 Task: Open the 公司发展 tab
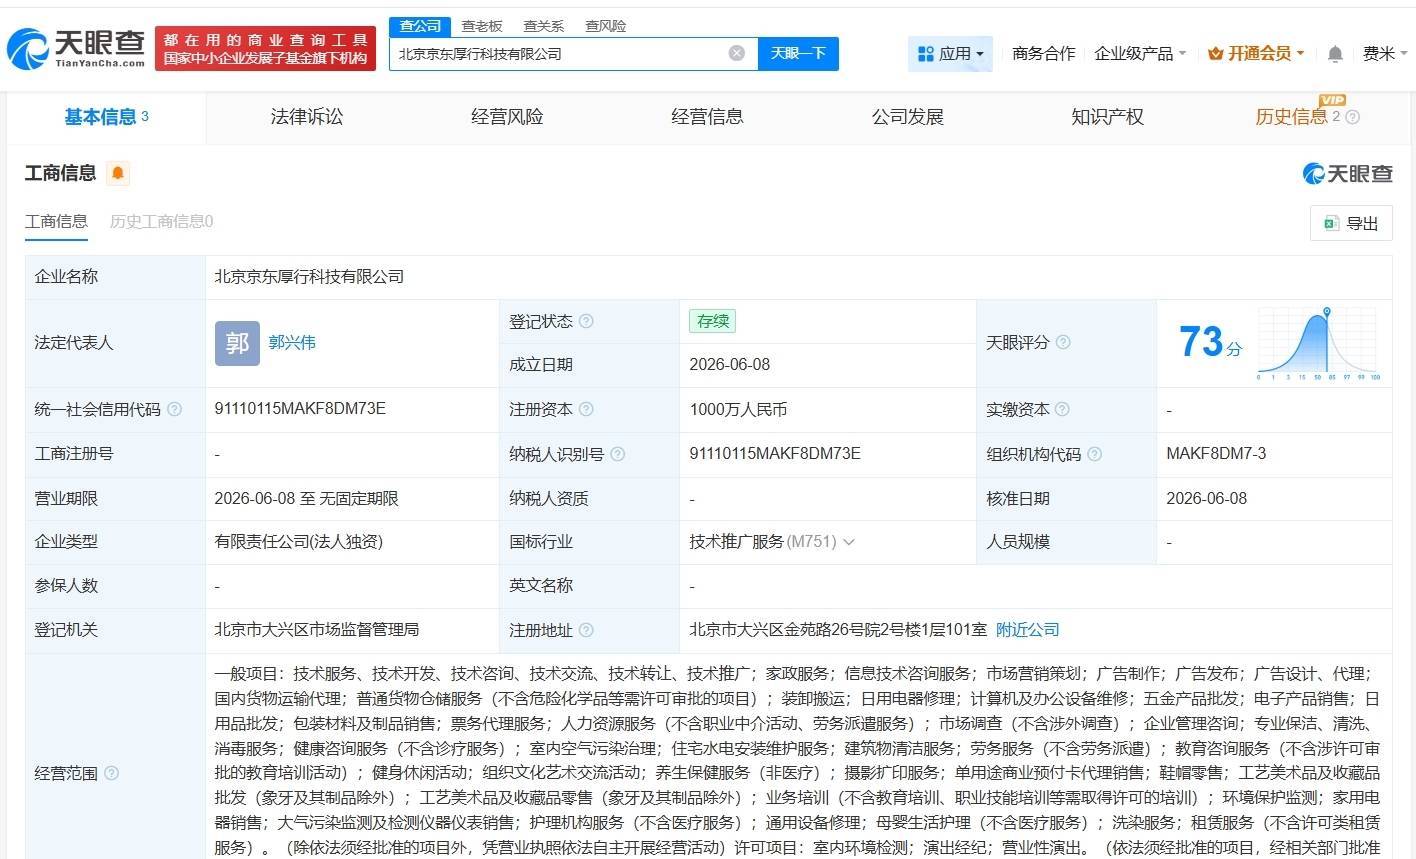pos(907,117)
